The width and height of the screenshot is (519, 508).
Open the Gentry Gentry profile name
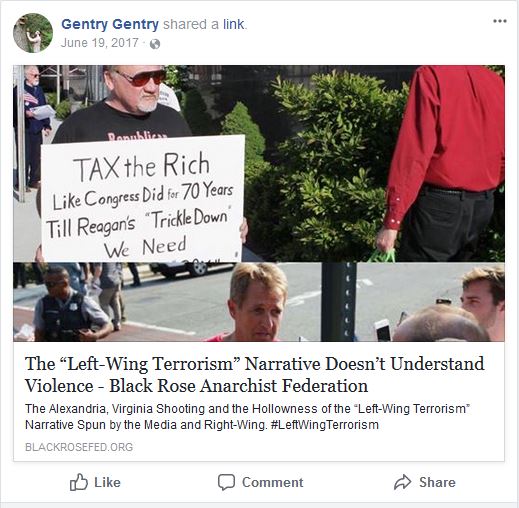(x=110, y=24)
